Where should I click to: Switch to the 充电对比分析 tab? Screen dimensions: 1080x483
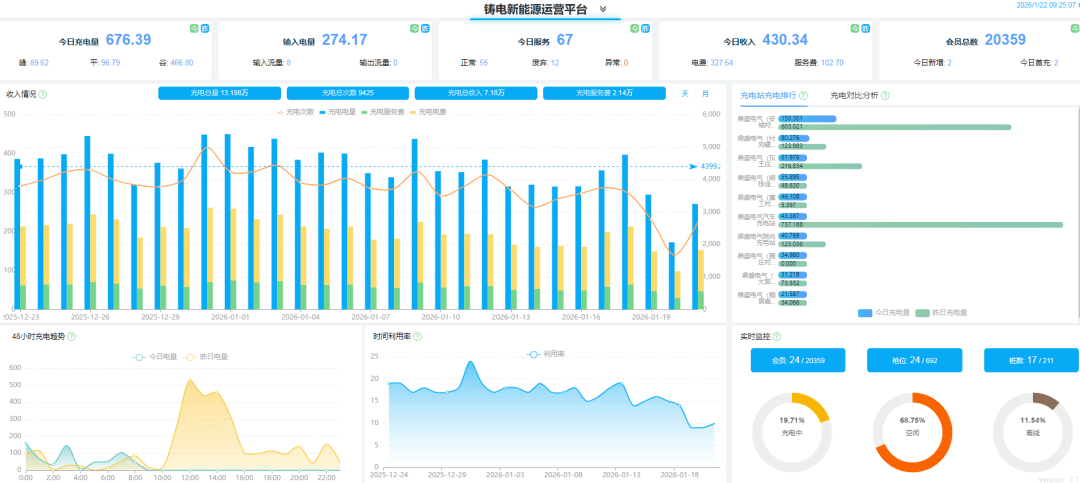click(855, 96)
